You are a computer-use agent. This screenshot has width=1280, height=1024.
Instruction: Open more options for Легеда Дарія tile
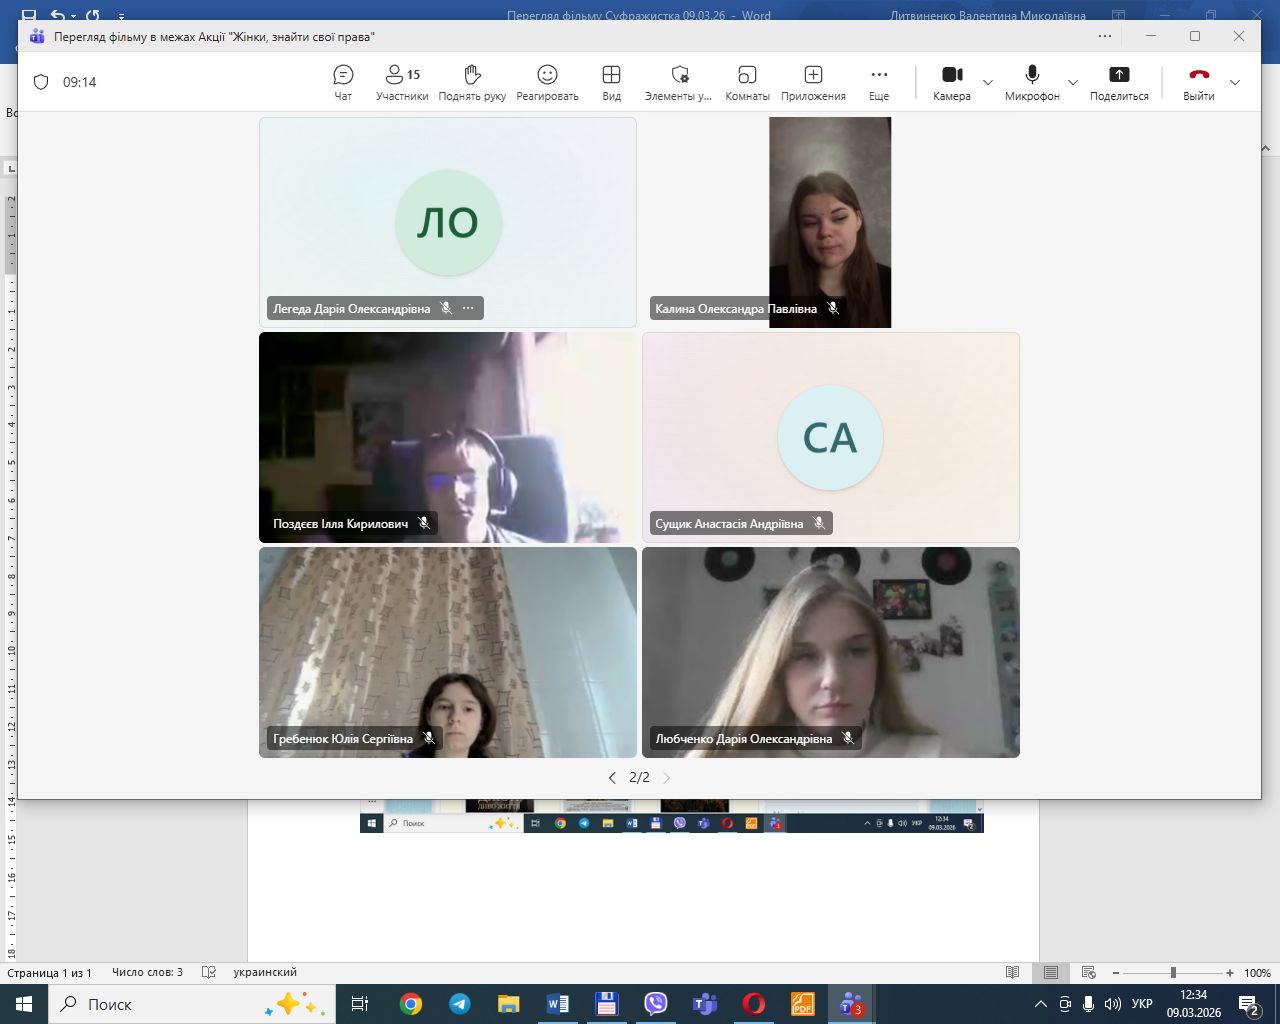(468, 308)
